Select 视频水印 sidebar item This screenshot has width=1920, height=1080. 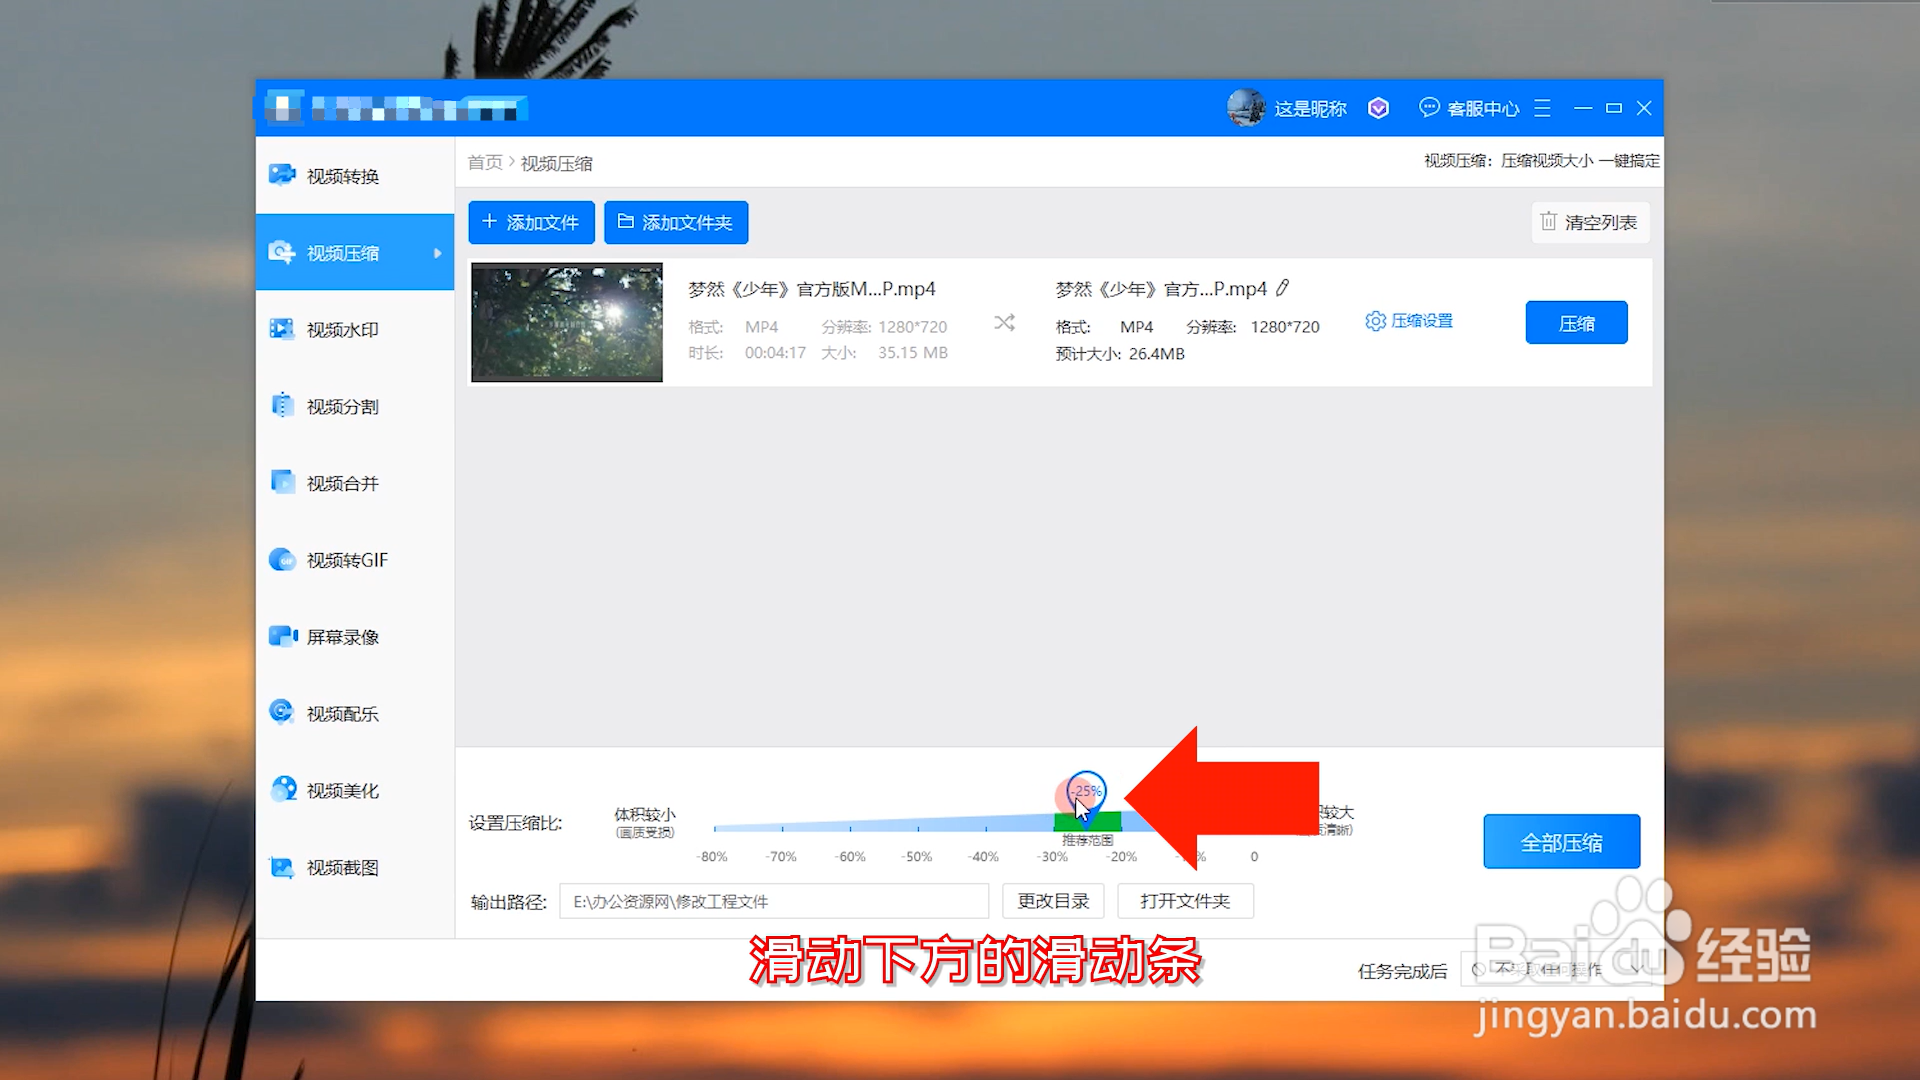pyautogui.click(x=342, y=330)
